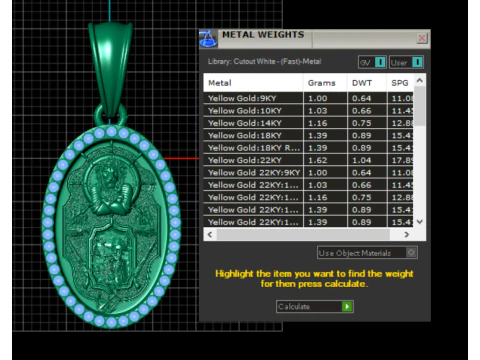480x360 pixels.
Task: Click the horizontal scrollbar thumb
Action: (303, 234)
